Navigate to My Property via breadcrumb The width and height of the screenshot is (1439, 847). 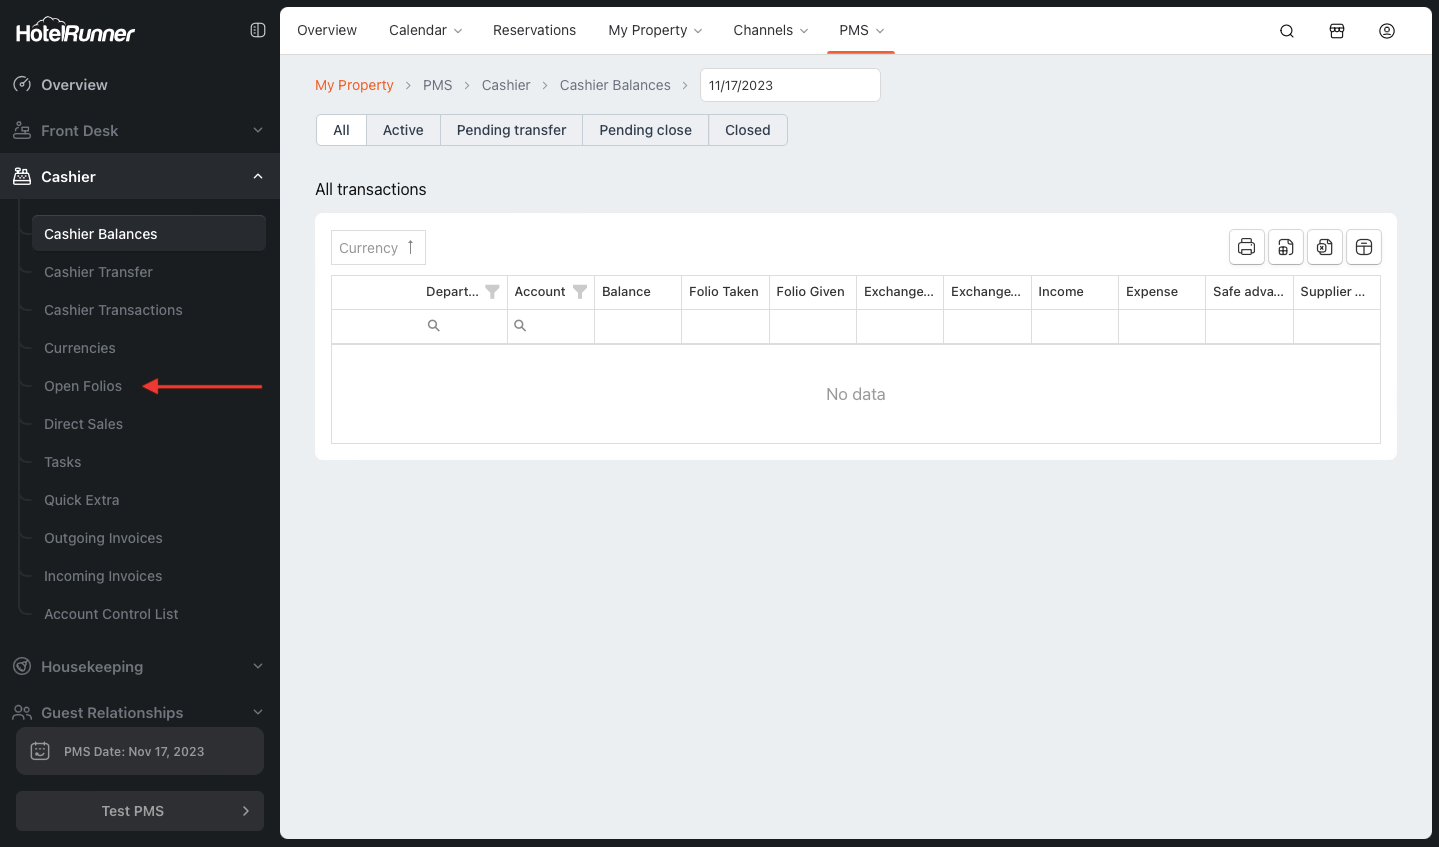pos(354,85)
